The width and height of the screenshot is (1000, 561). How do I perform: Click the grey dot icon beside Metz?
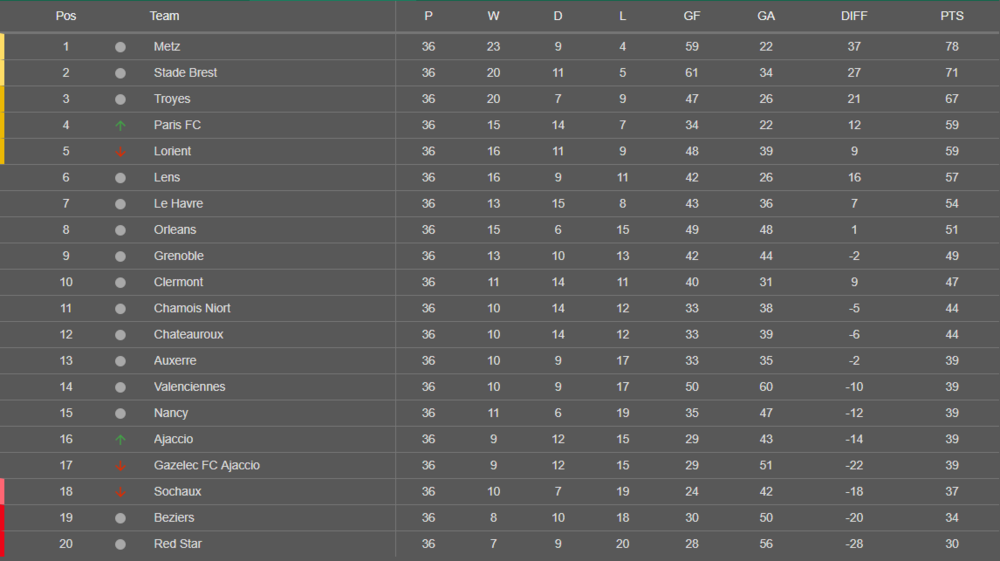point(120,47)
